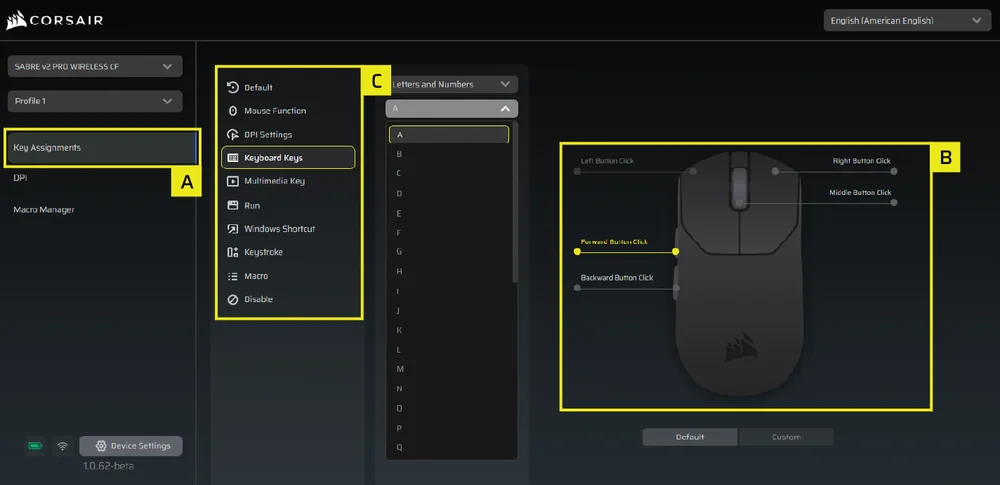Click the Mouse Function icon
Image resolution: width=1000 pixels, height=485 pixels.
(x=233, y=111)
